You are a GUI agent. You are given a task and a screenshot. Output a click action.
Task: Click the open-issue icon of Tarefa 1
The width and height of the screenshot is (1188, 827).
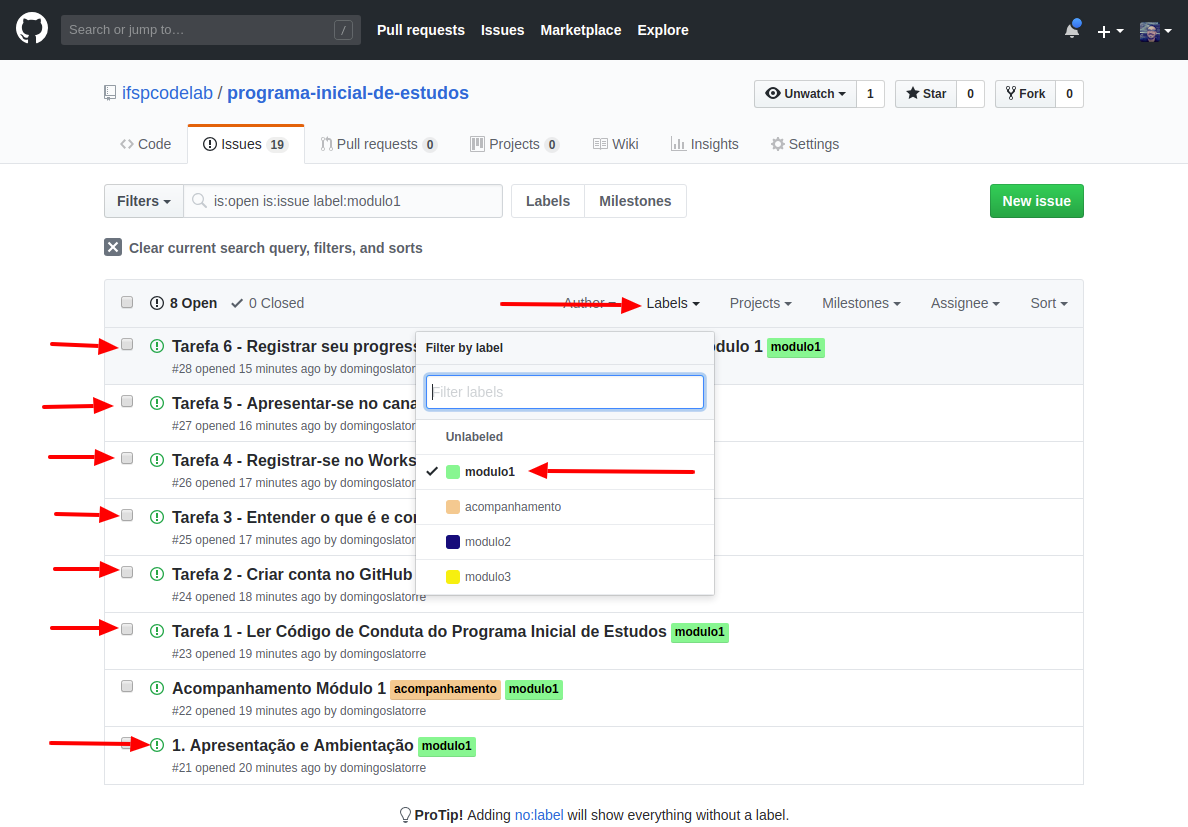[x=157, y=631]
